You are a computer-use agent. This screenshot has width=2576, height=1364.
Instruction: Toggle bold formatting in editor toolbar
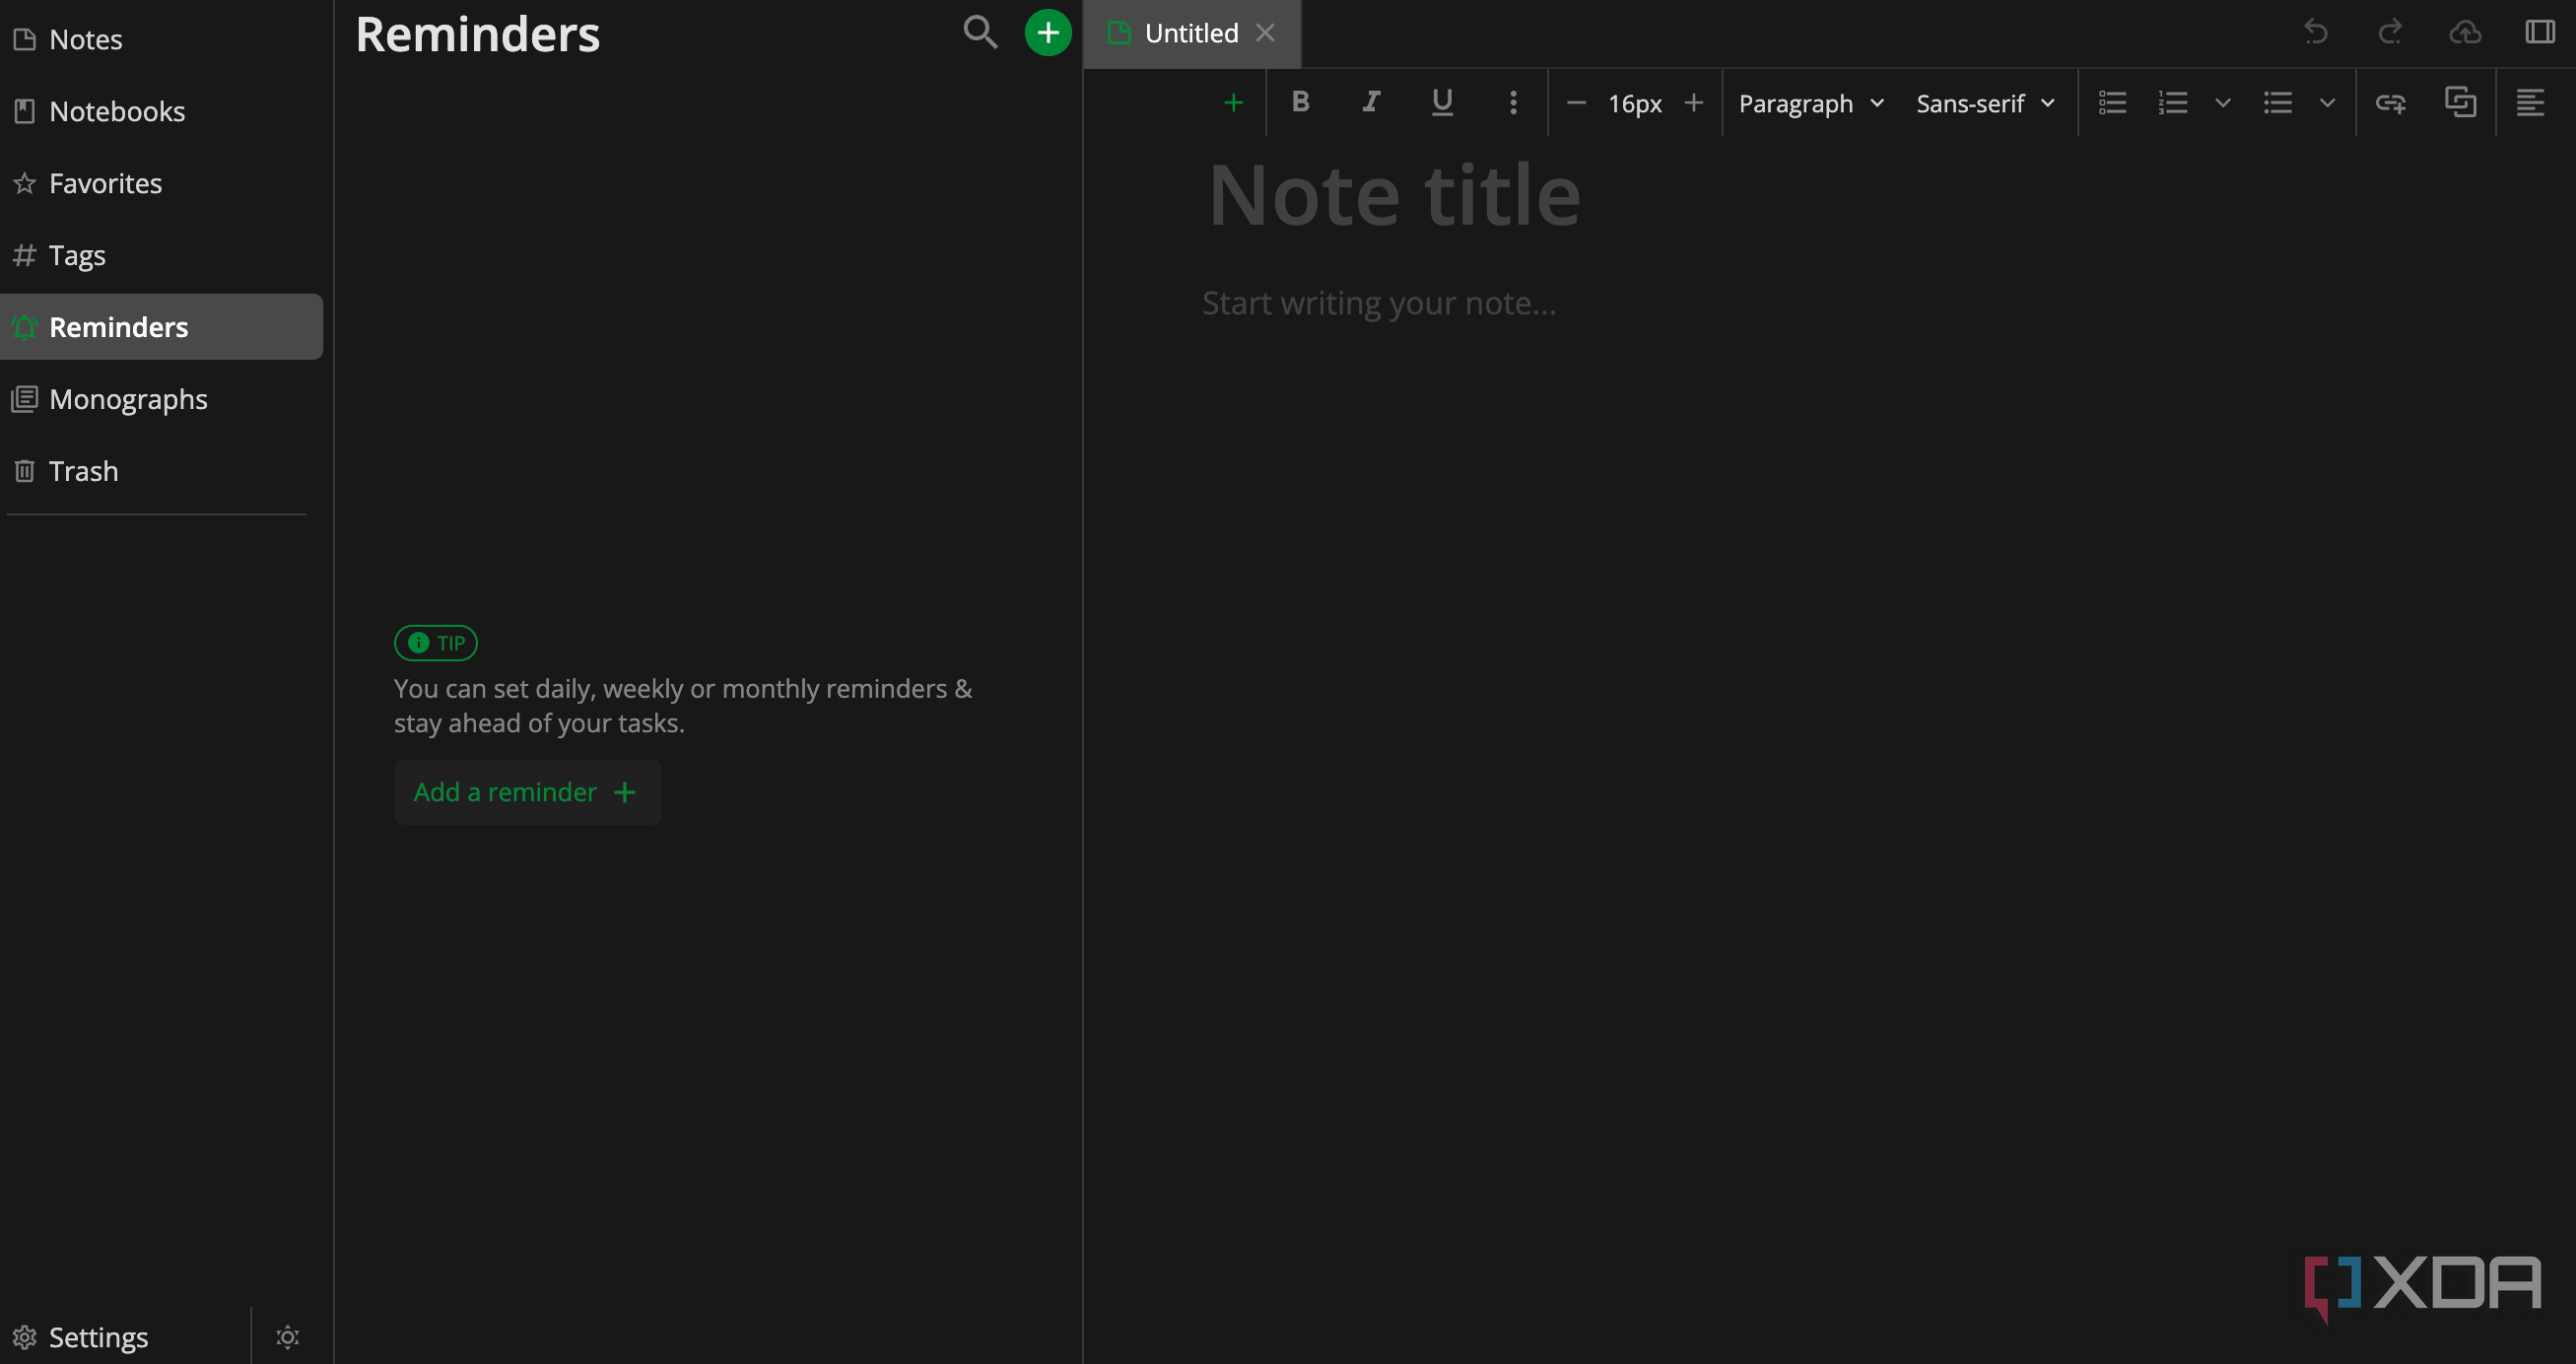point(1300,102)
